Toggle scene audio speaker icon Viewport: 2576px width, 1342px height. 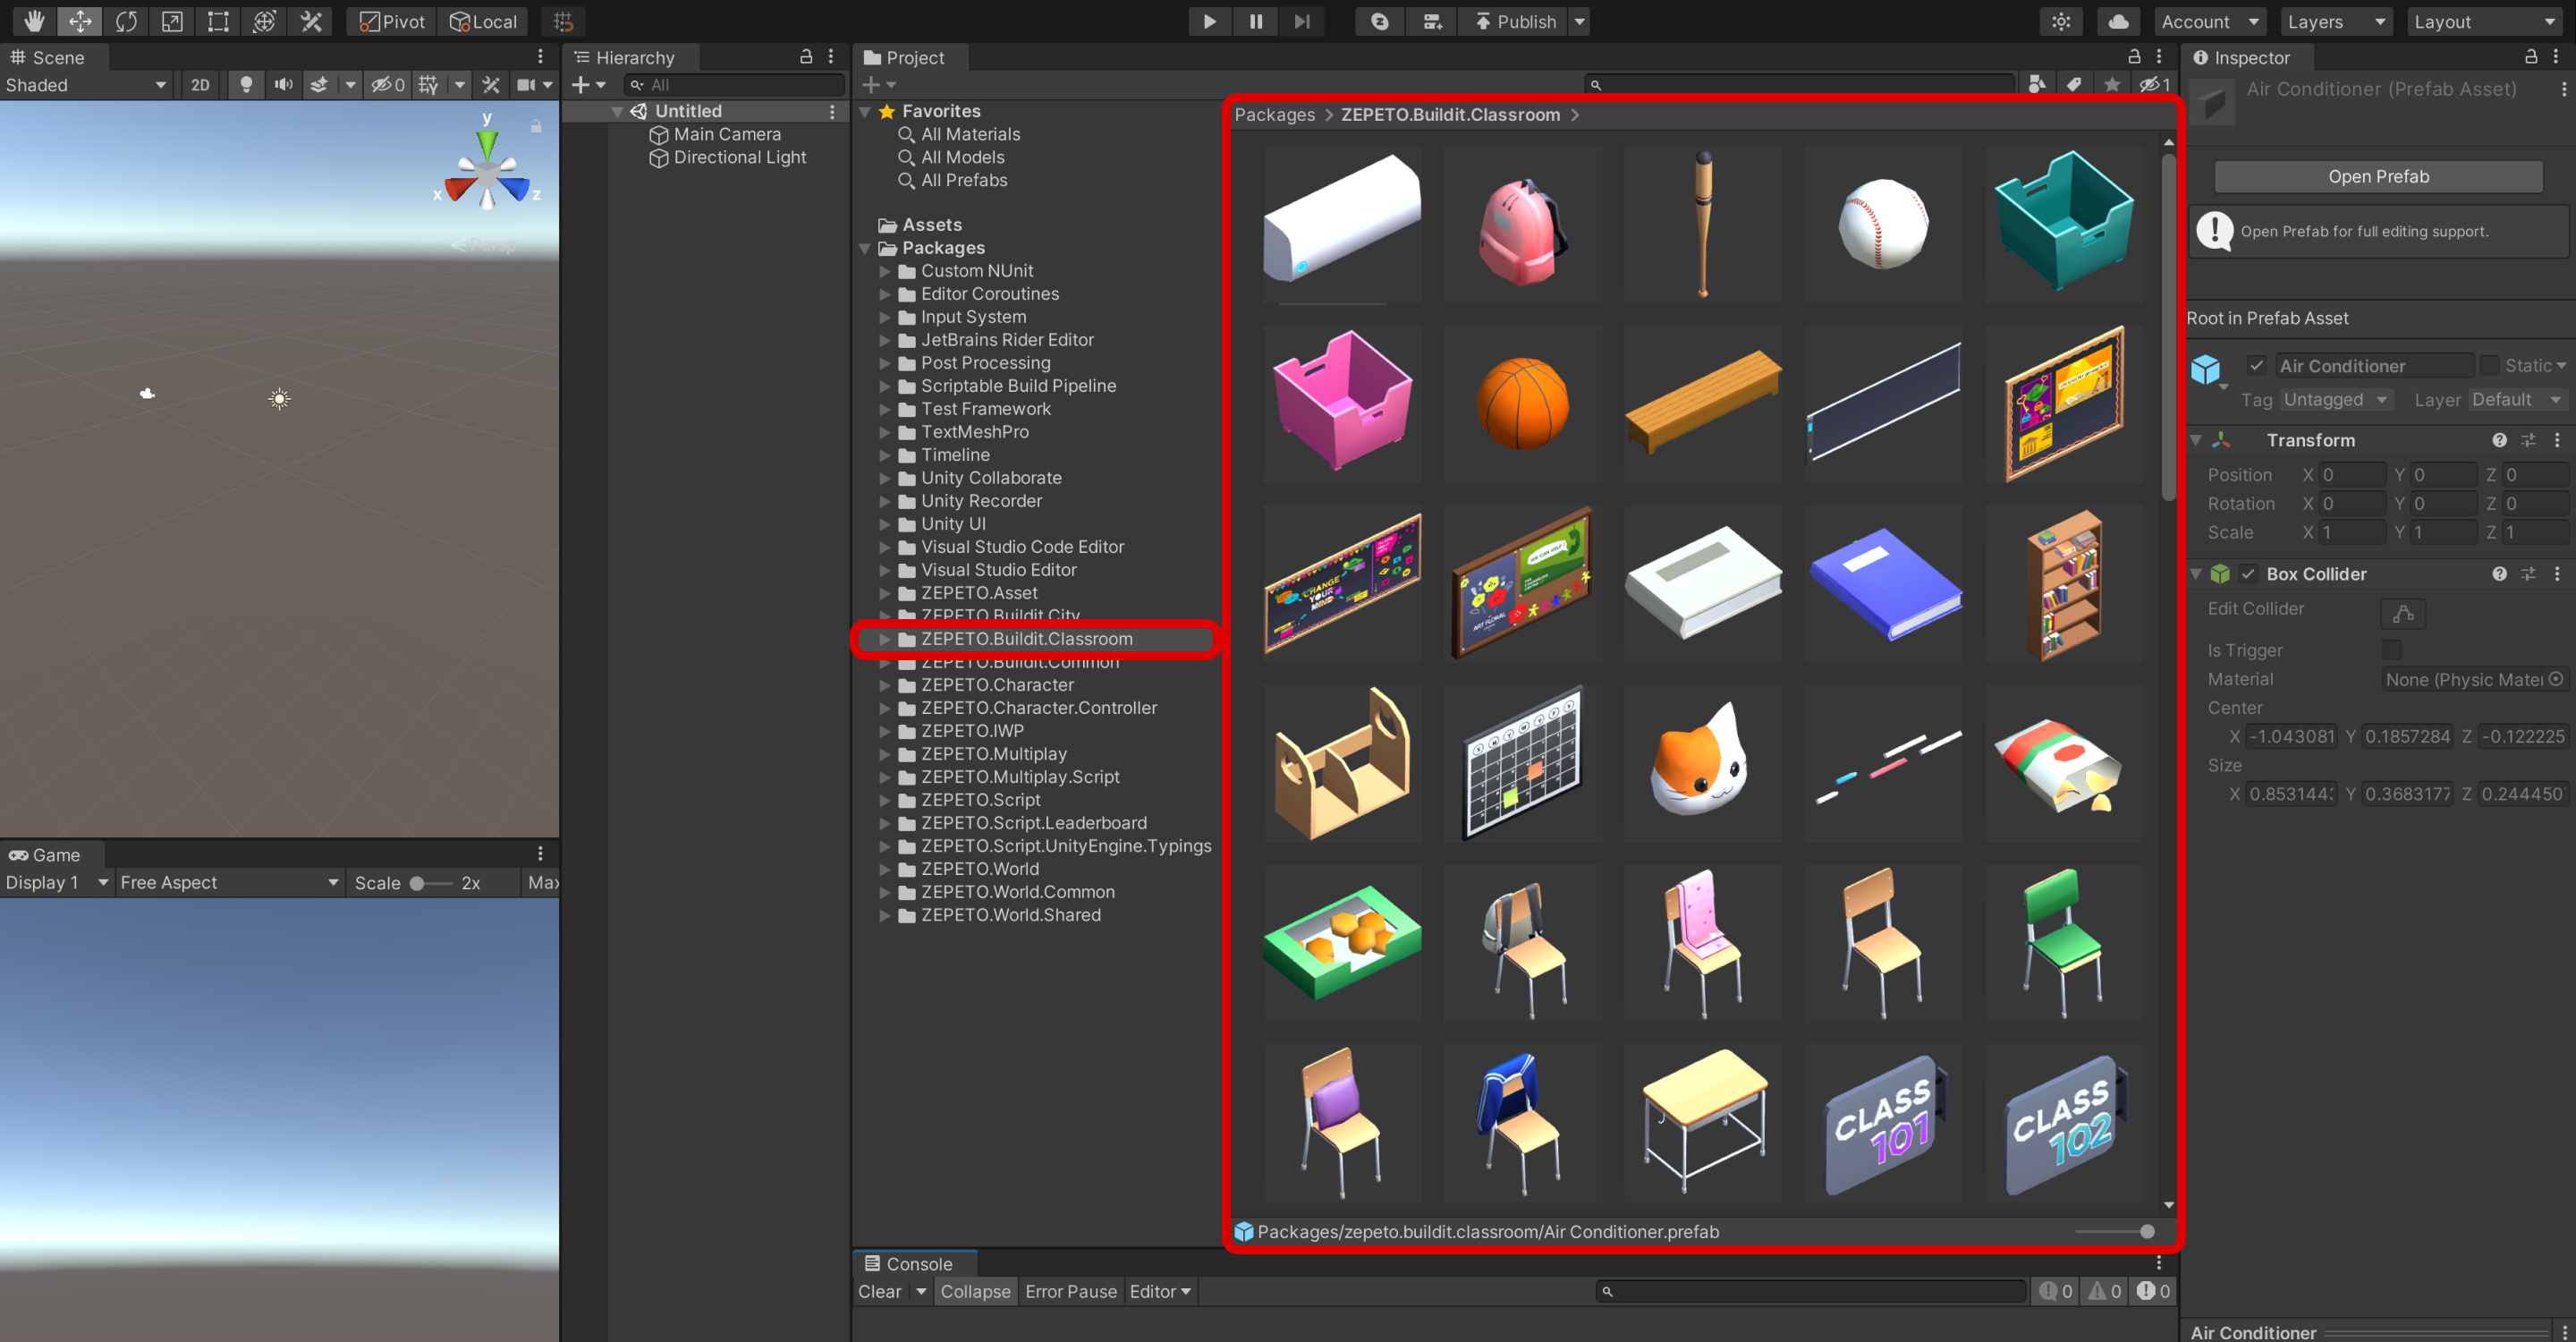click(284, 85)
